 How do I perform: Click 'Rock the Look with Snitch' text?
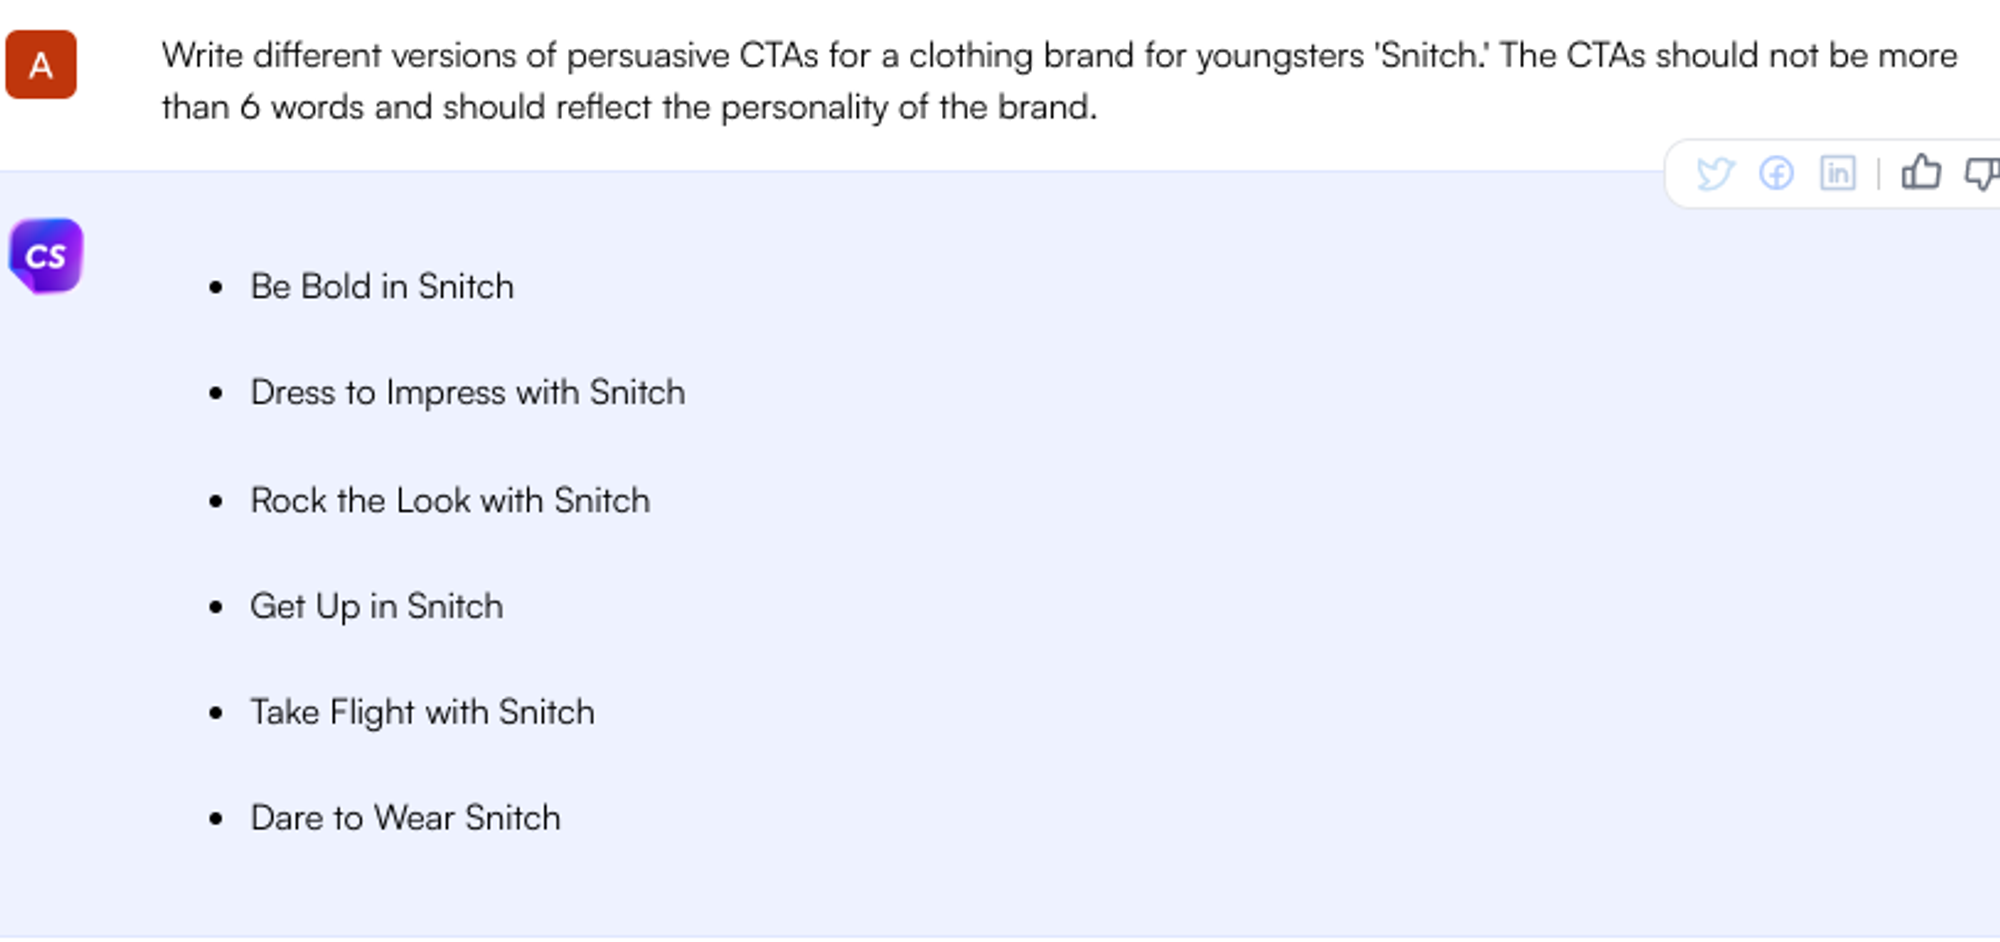450,500
